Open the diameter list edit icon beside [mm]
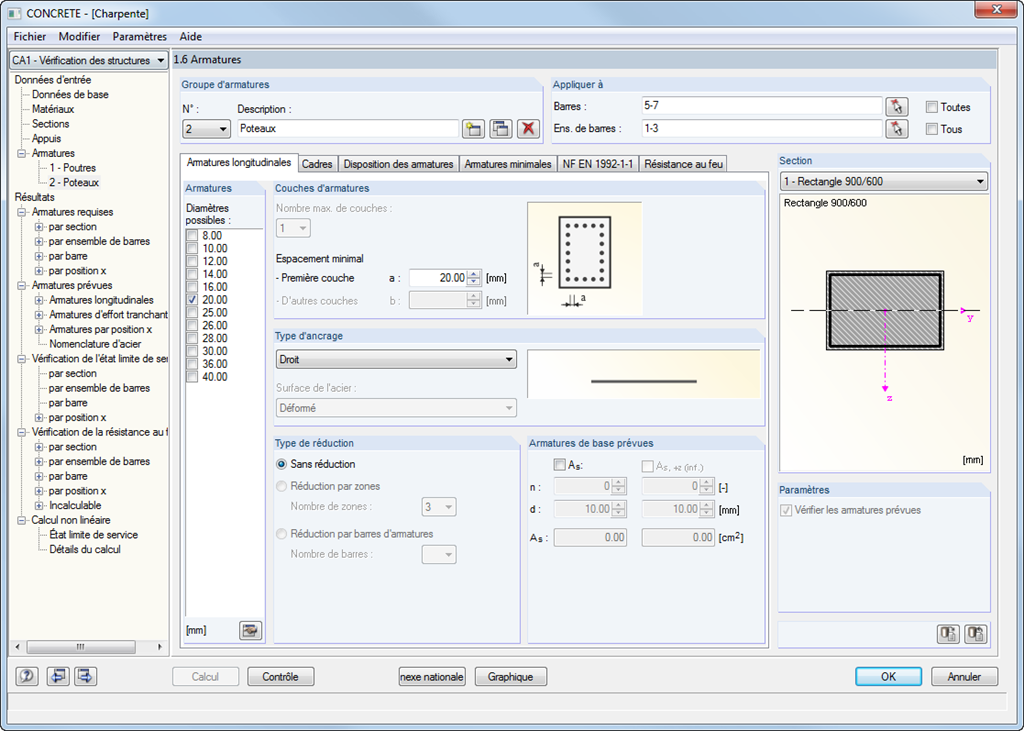 click(x=250, y=630)
